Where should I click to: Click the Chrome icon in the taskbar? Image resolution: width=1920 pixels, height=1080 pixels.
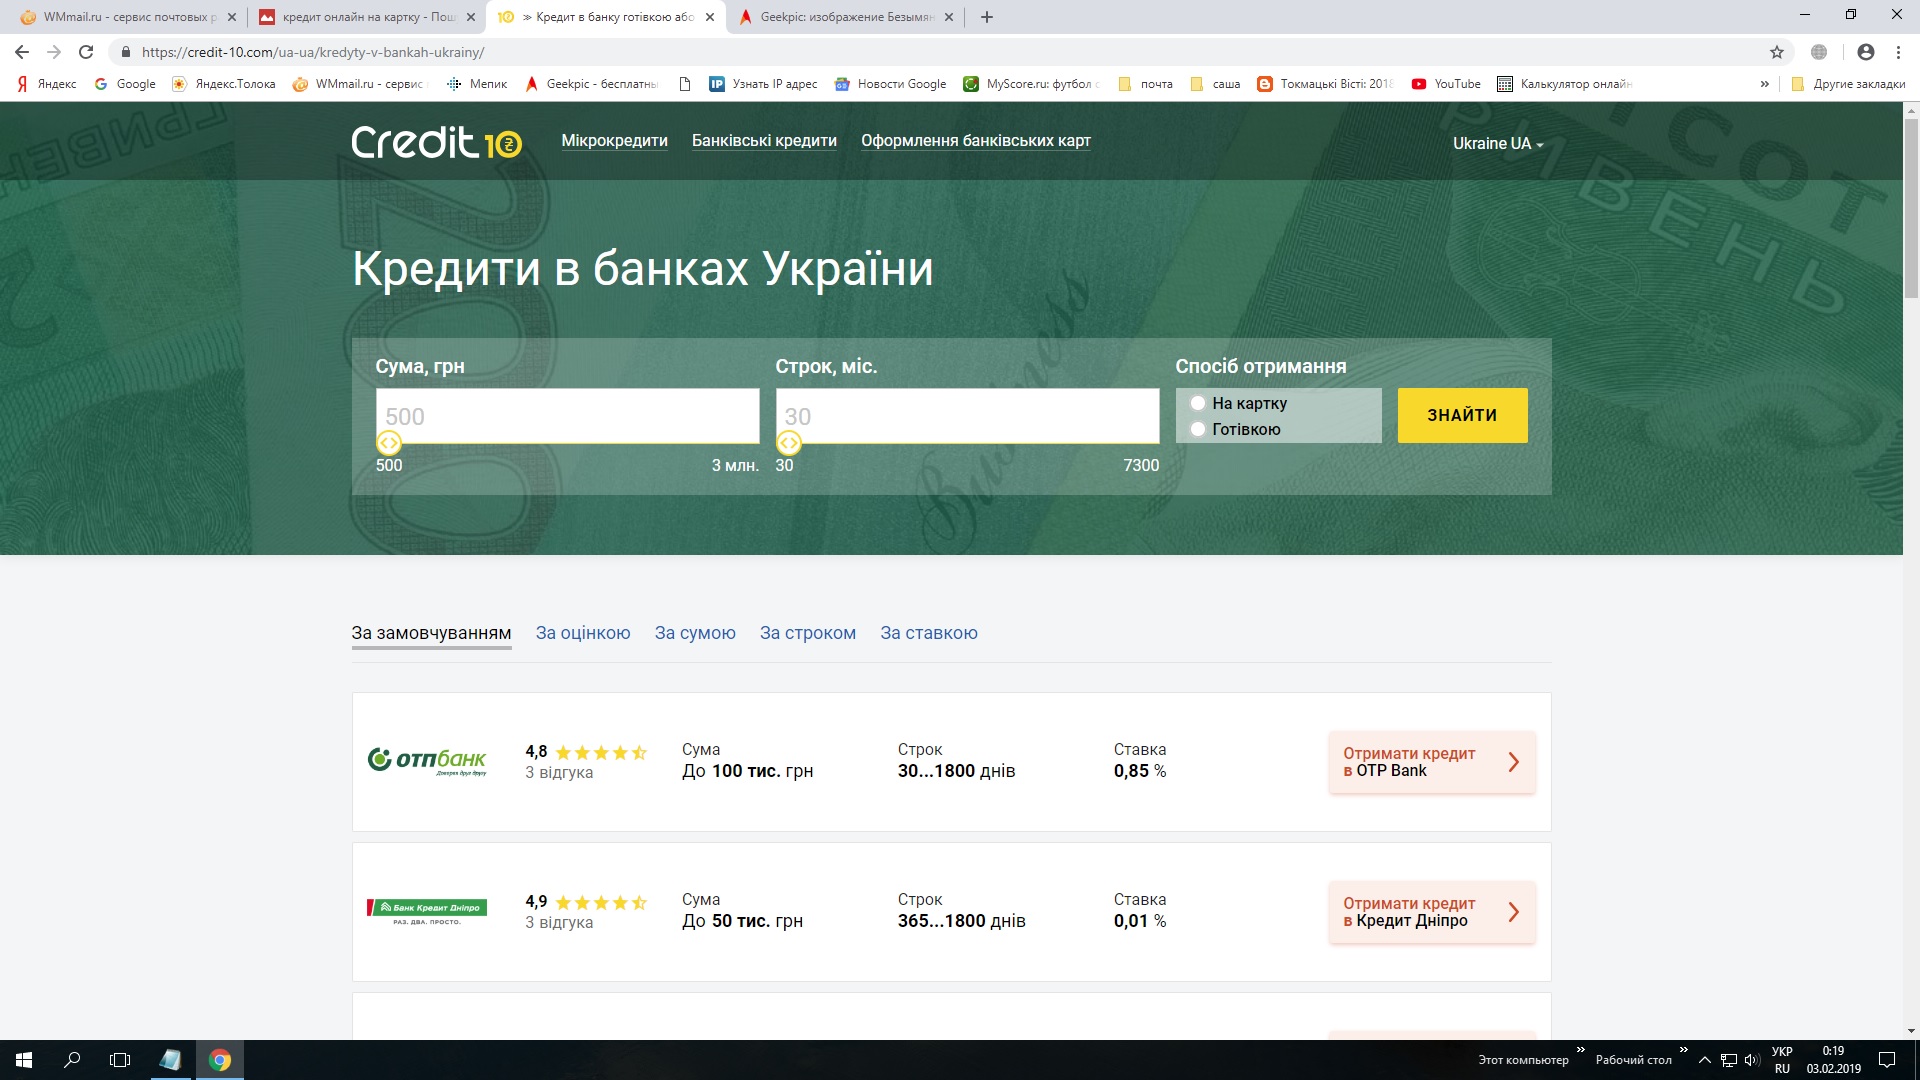coord(220,1060)
